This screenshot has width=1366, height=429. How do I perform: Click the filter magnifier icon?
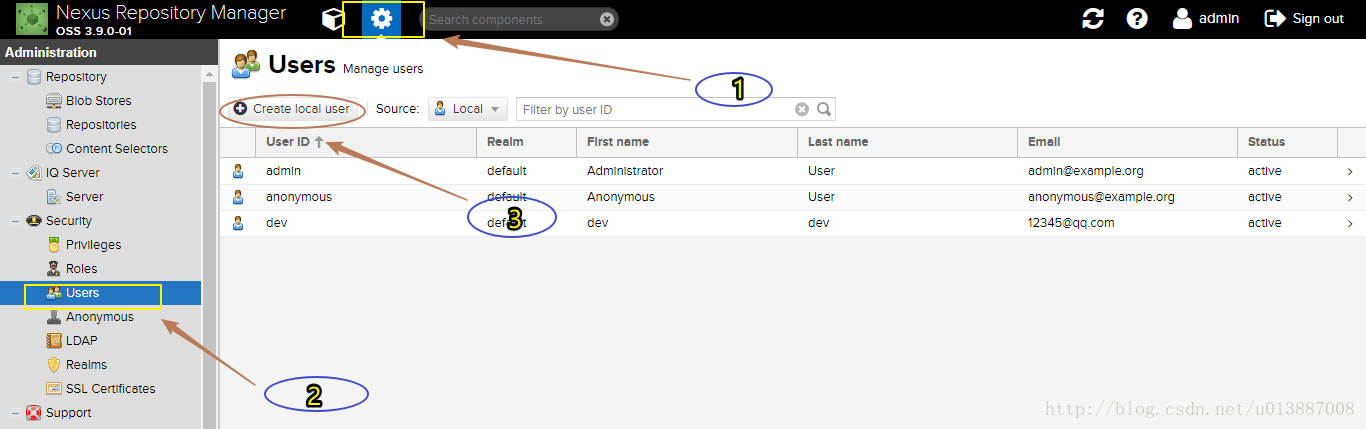[x=824, y=109]
